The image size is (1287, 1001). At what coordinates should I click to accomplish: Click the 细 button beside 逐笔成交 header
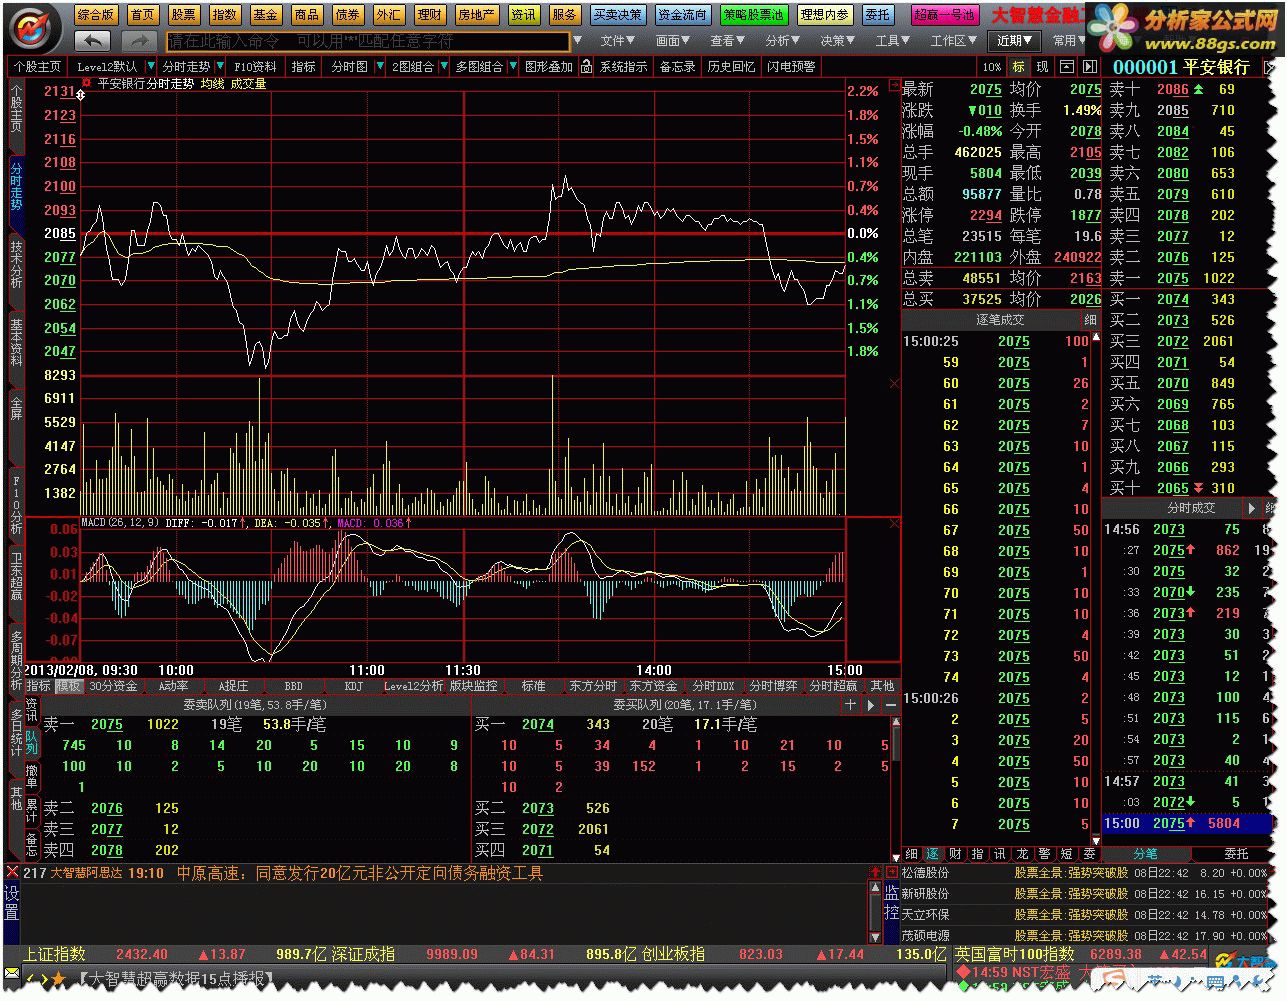[1090, 320]
